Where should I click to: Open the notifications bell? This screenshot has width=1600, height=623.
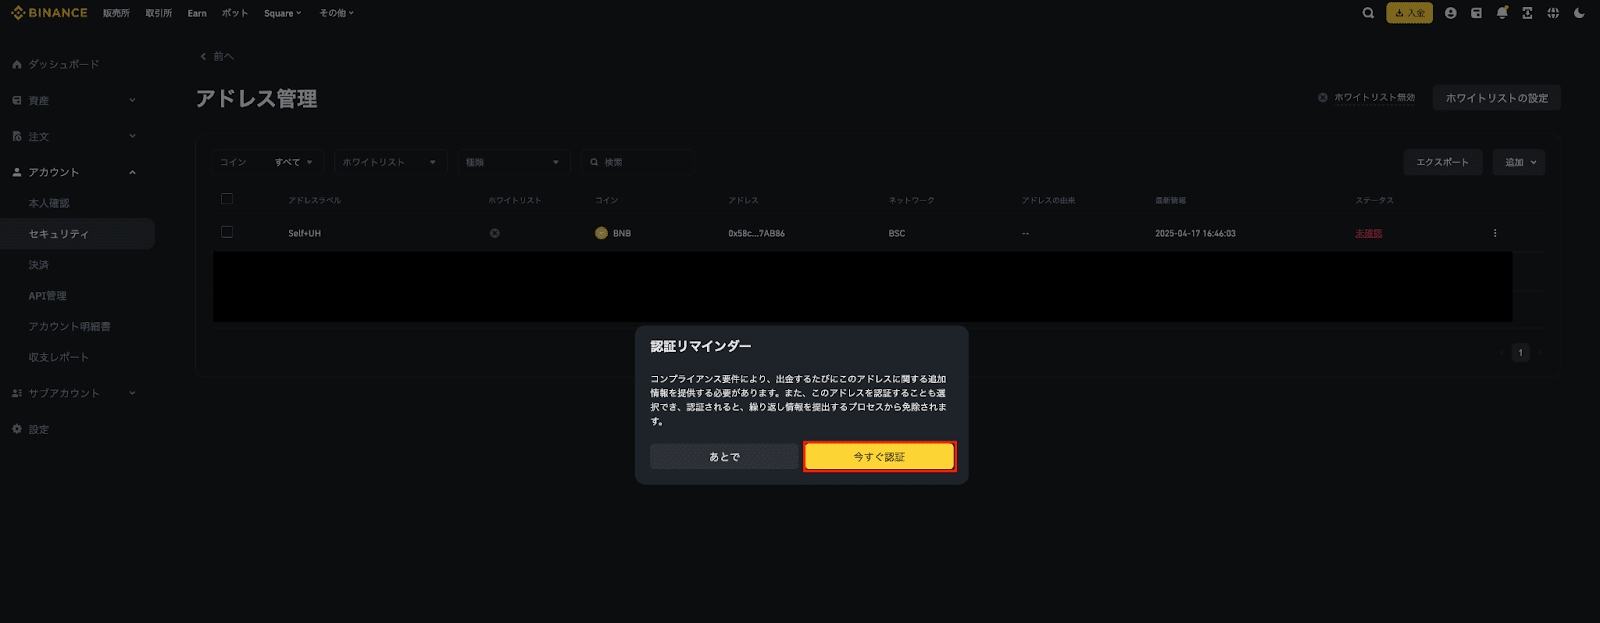point(1502,13)
